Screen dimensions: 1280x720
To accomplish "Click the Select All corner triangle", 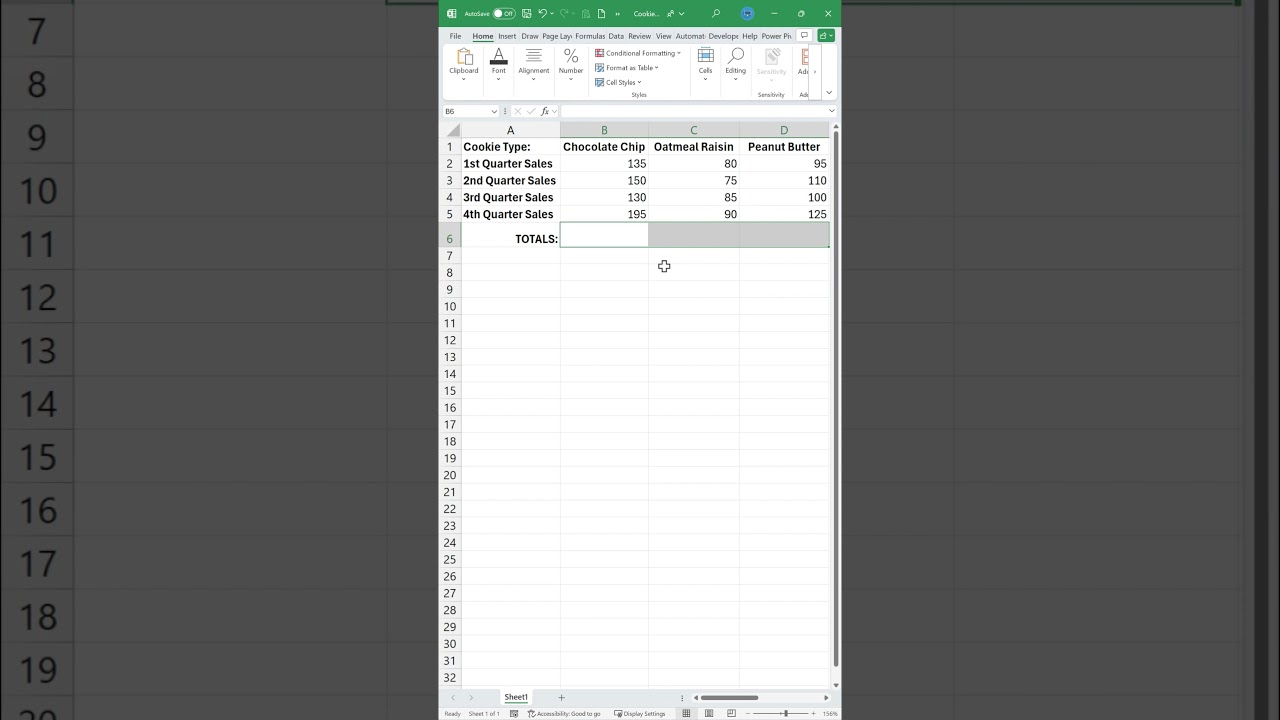I will pos(452,130).
